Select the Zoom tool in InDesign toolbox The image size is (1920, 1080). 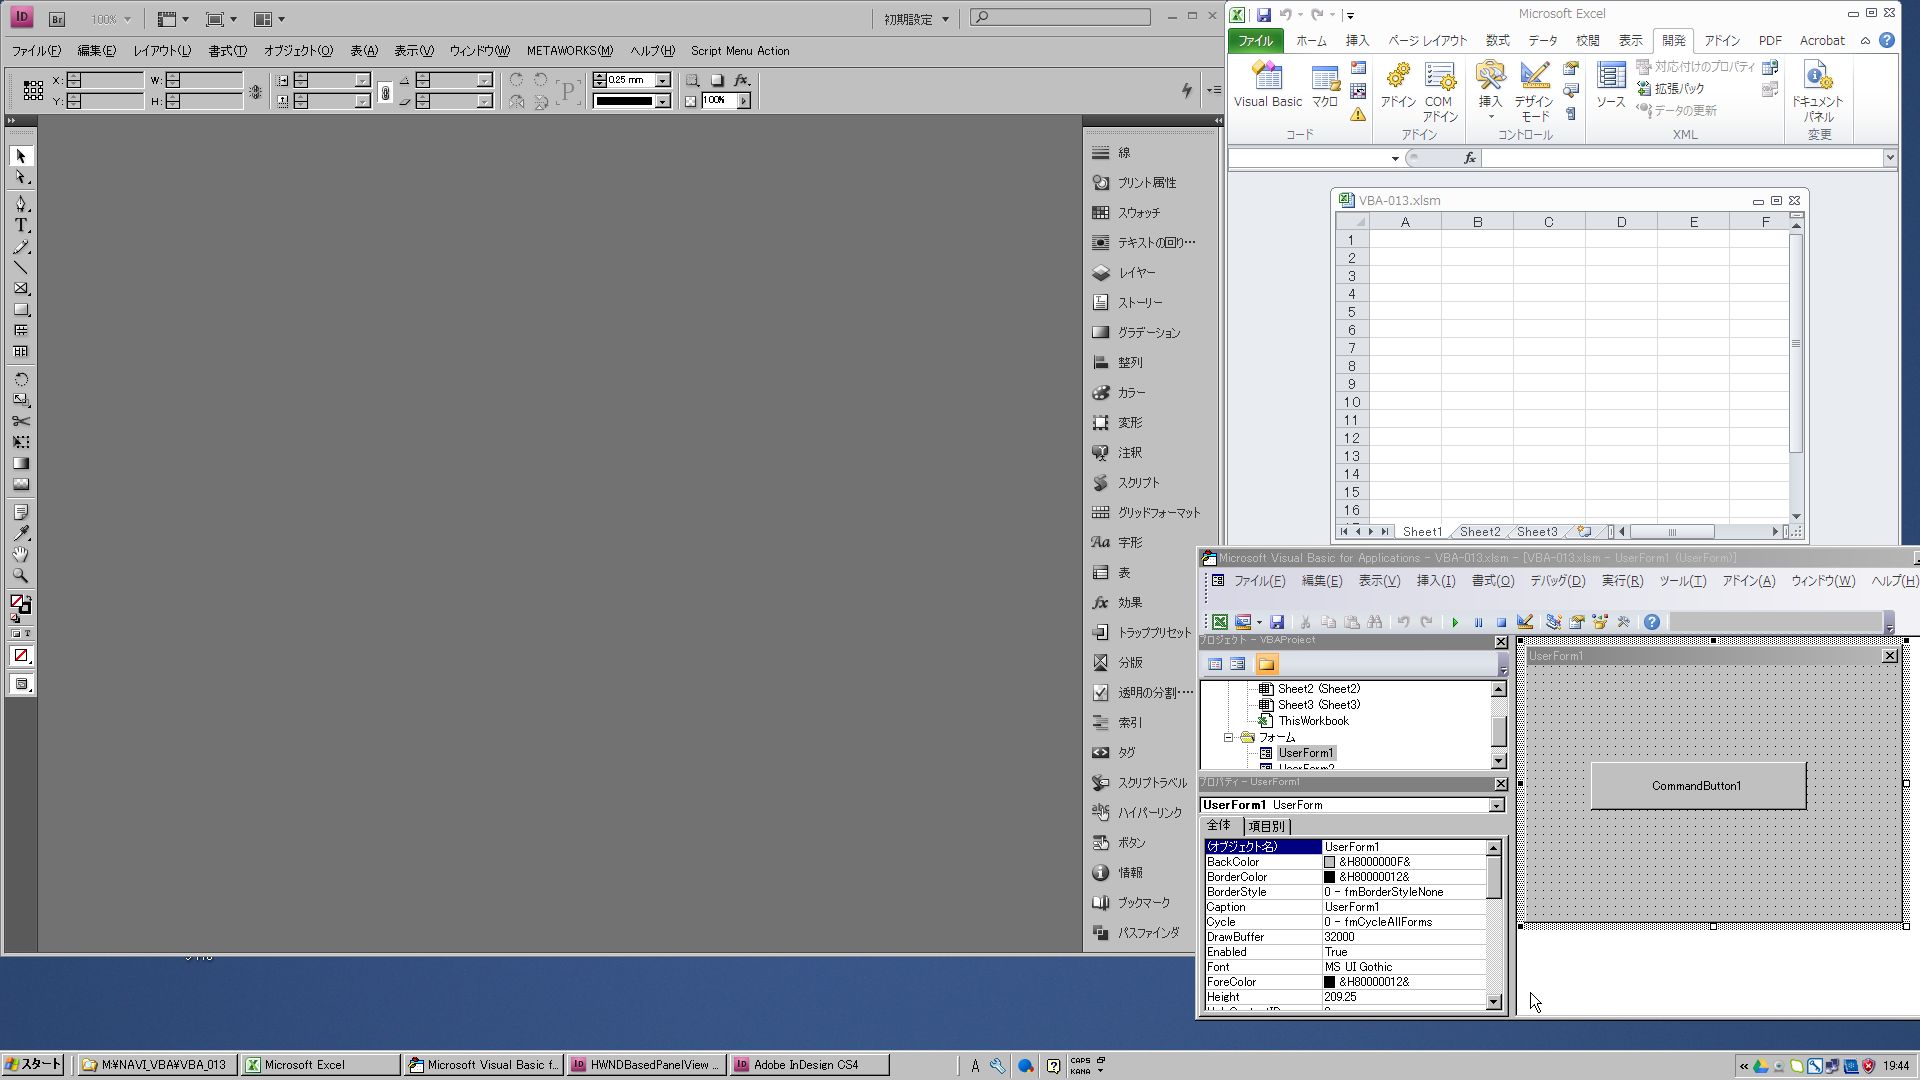click(x=21, y=576)
